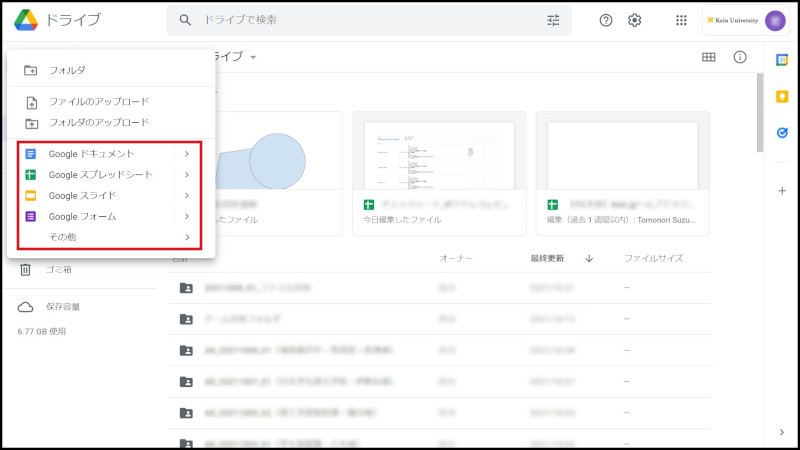Open Google Keep in side panel
800x450 pixels.
[x=782, y=96]
